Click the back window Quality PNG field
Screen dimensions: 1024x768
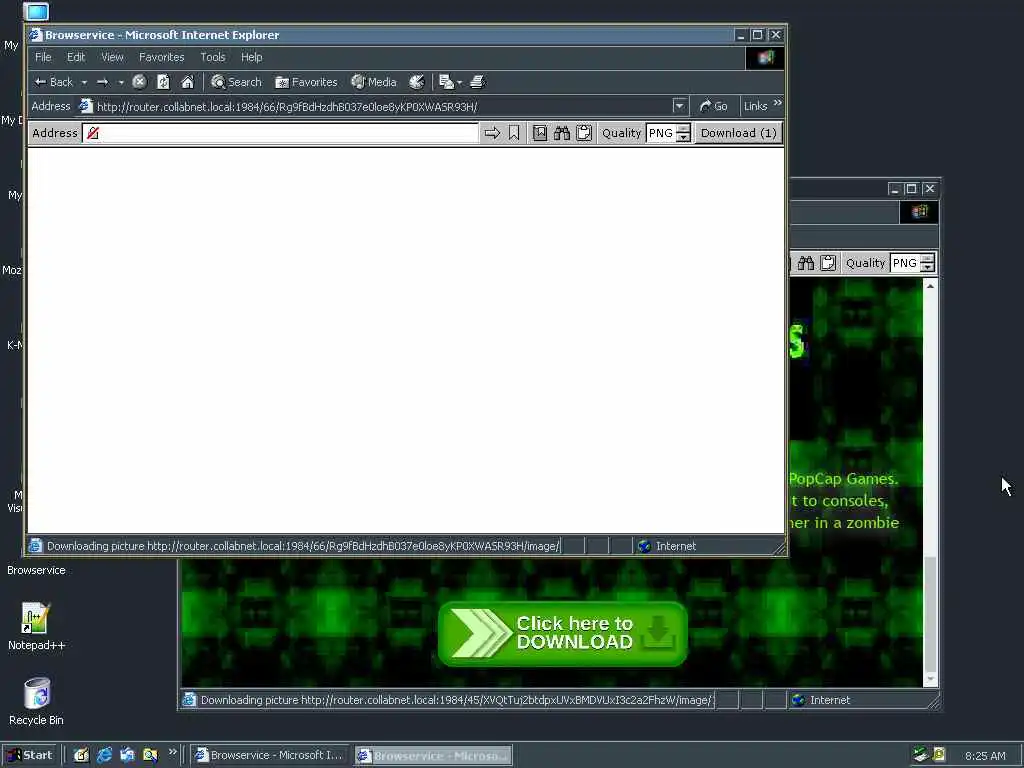click(904, 263)
